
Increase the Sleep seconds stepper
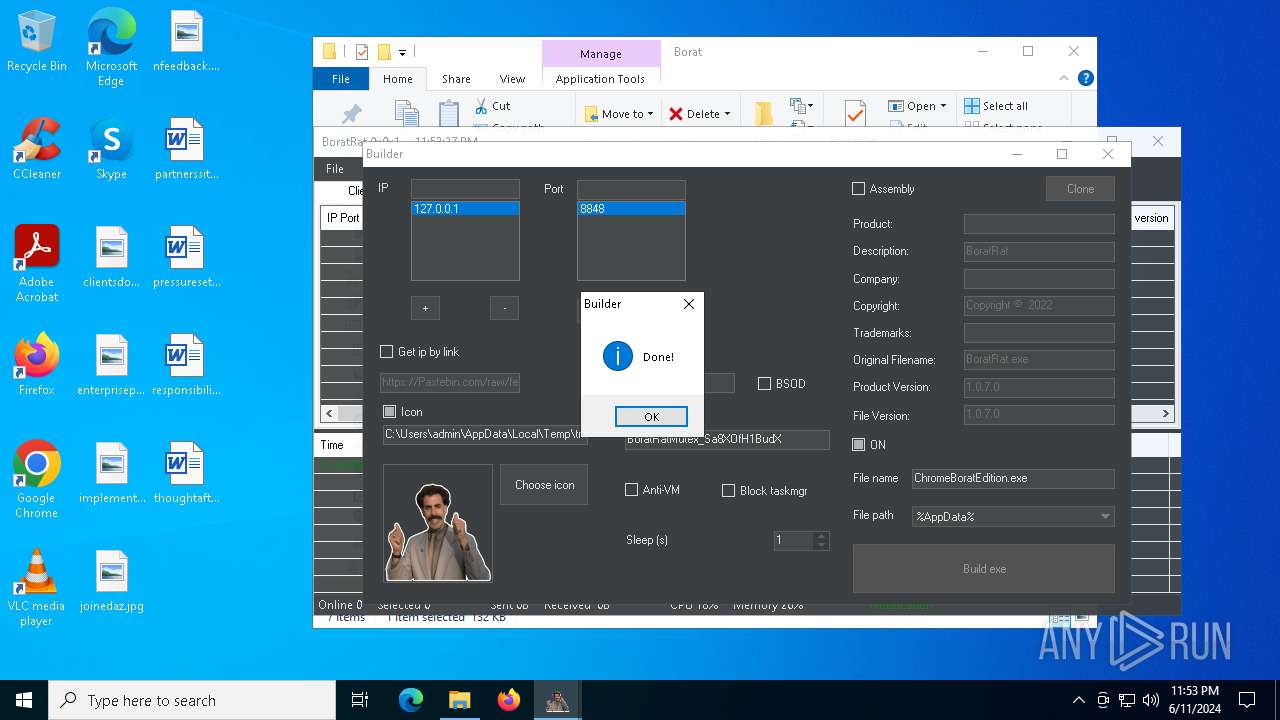pyautogui.click(x=822, y=536)
